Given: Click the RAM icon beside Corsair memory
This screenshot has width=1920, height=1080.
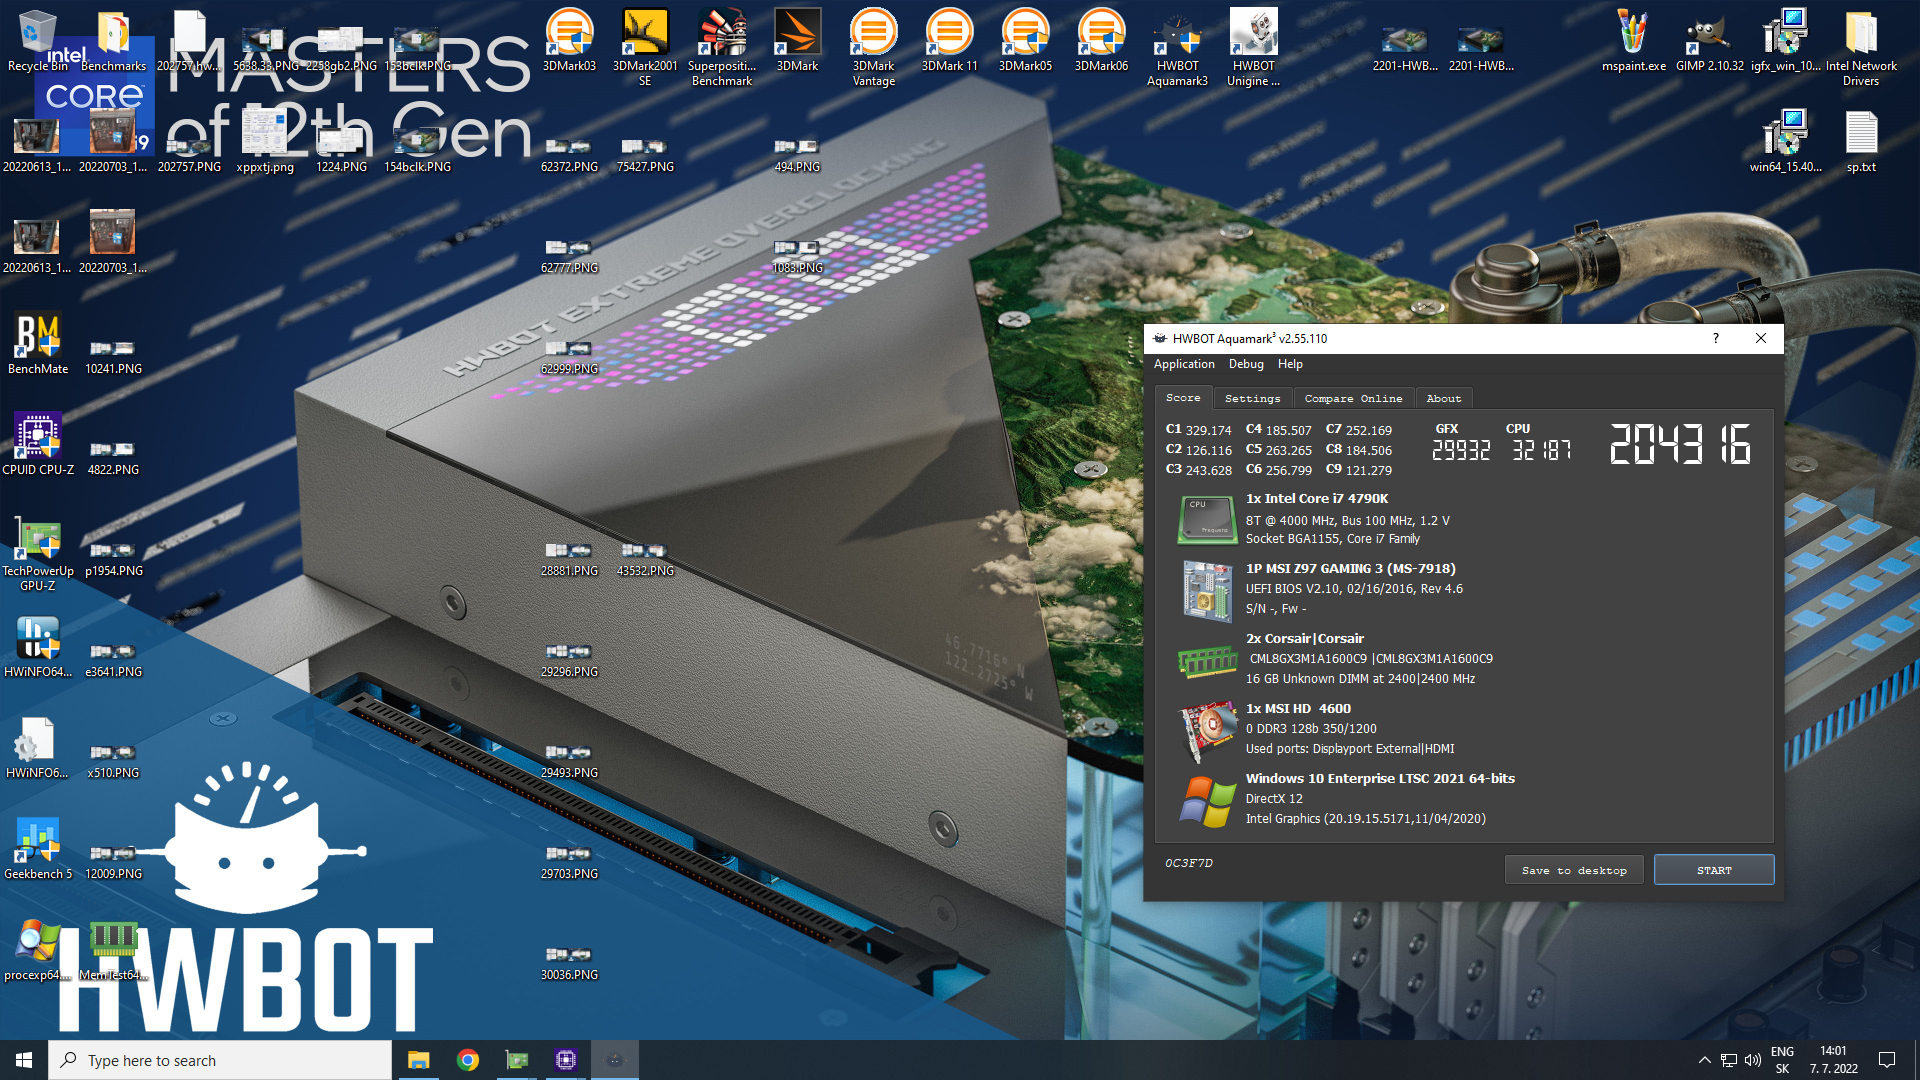Looking at the screenshot, I should (x=1207, y=661).
